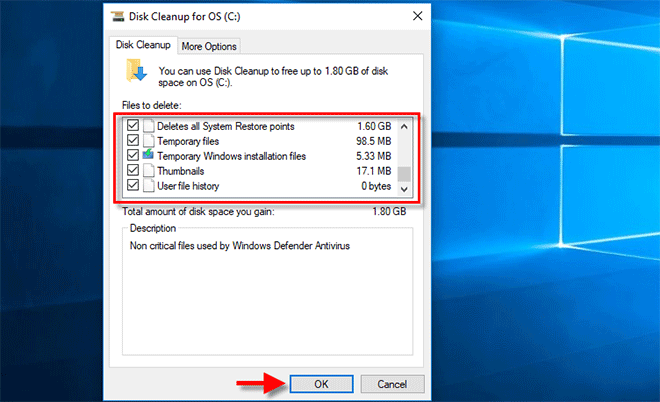Click the total '1.80 GB' gain value
Image resolution: width=660 pixels, height=402 pixels.
[389, 211]
